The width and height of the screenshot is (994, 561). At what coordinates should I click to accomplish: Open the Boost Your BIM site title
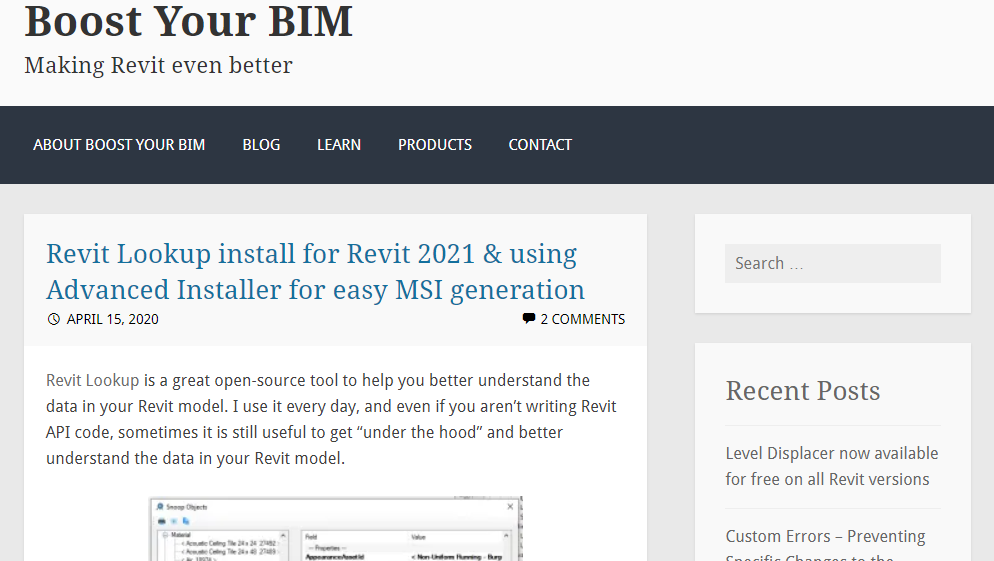point(188,22)
